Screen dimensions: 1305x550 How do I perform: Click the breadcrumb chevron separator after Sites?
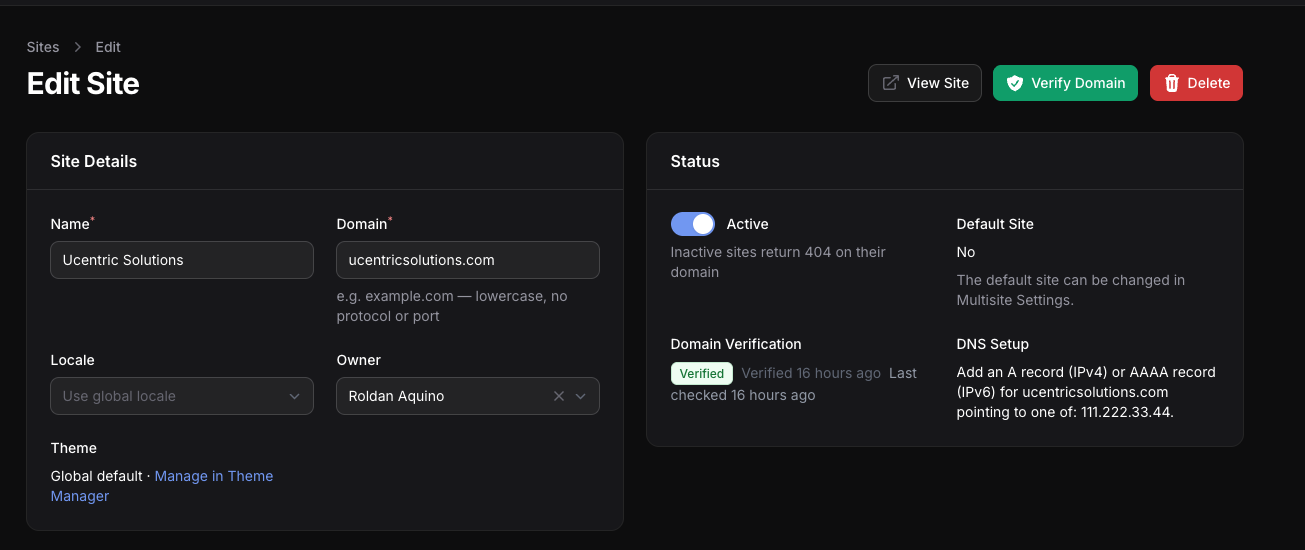coord(78,47)
